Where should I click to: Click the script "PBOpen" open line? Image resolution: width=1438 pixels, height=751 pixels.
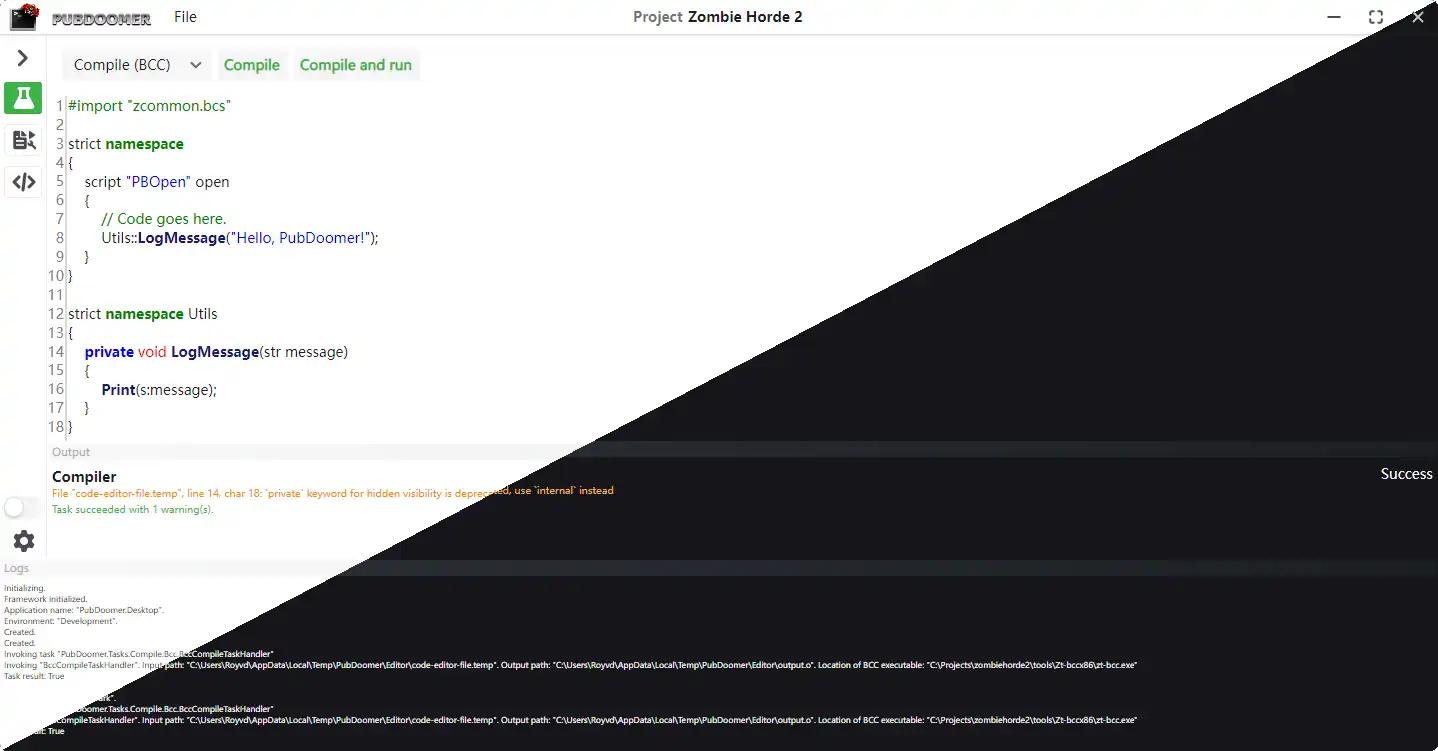click(157, 182)
